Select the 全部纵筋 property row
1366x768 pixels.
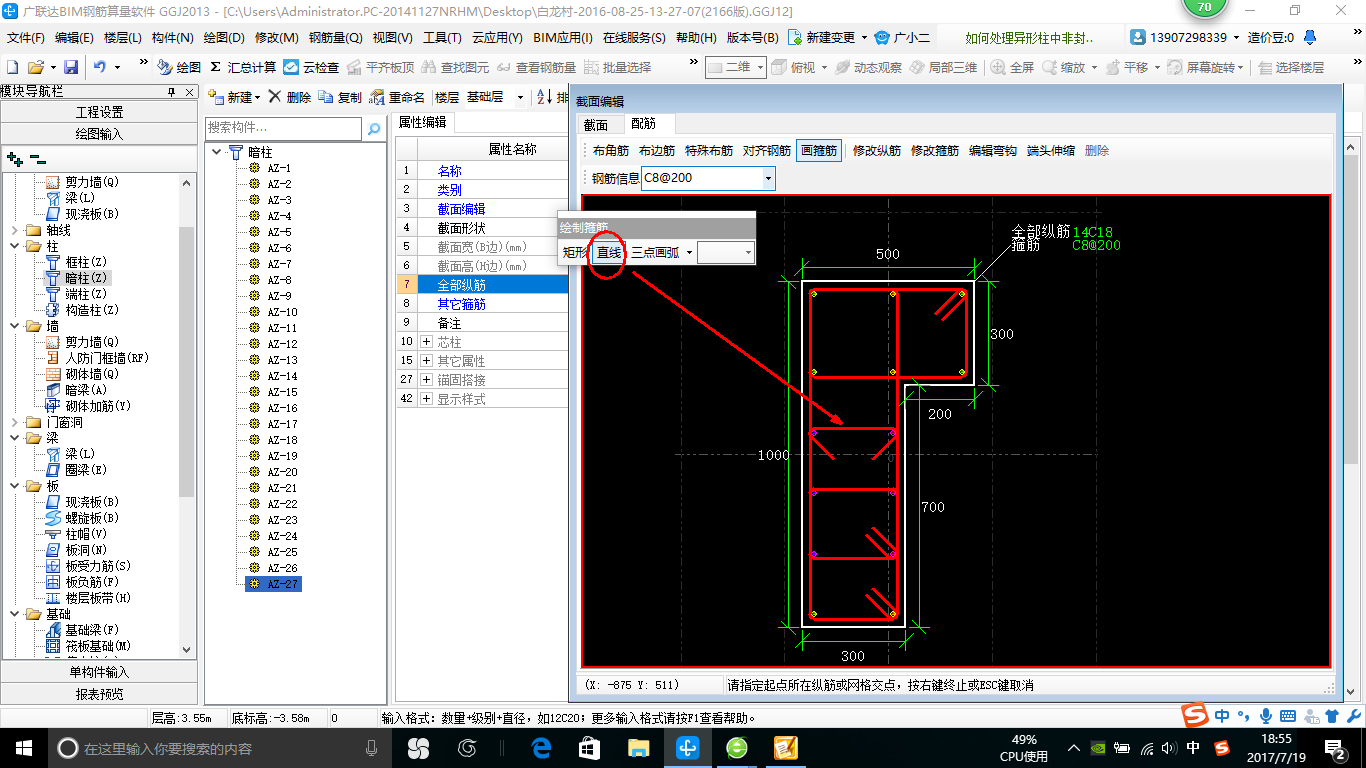point(483,285)
